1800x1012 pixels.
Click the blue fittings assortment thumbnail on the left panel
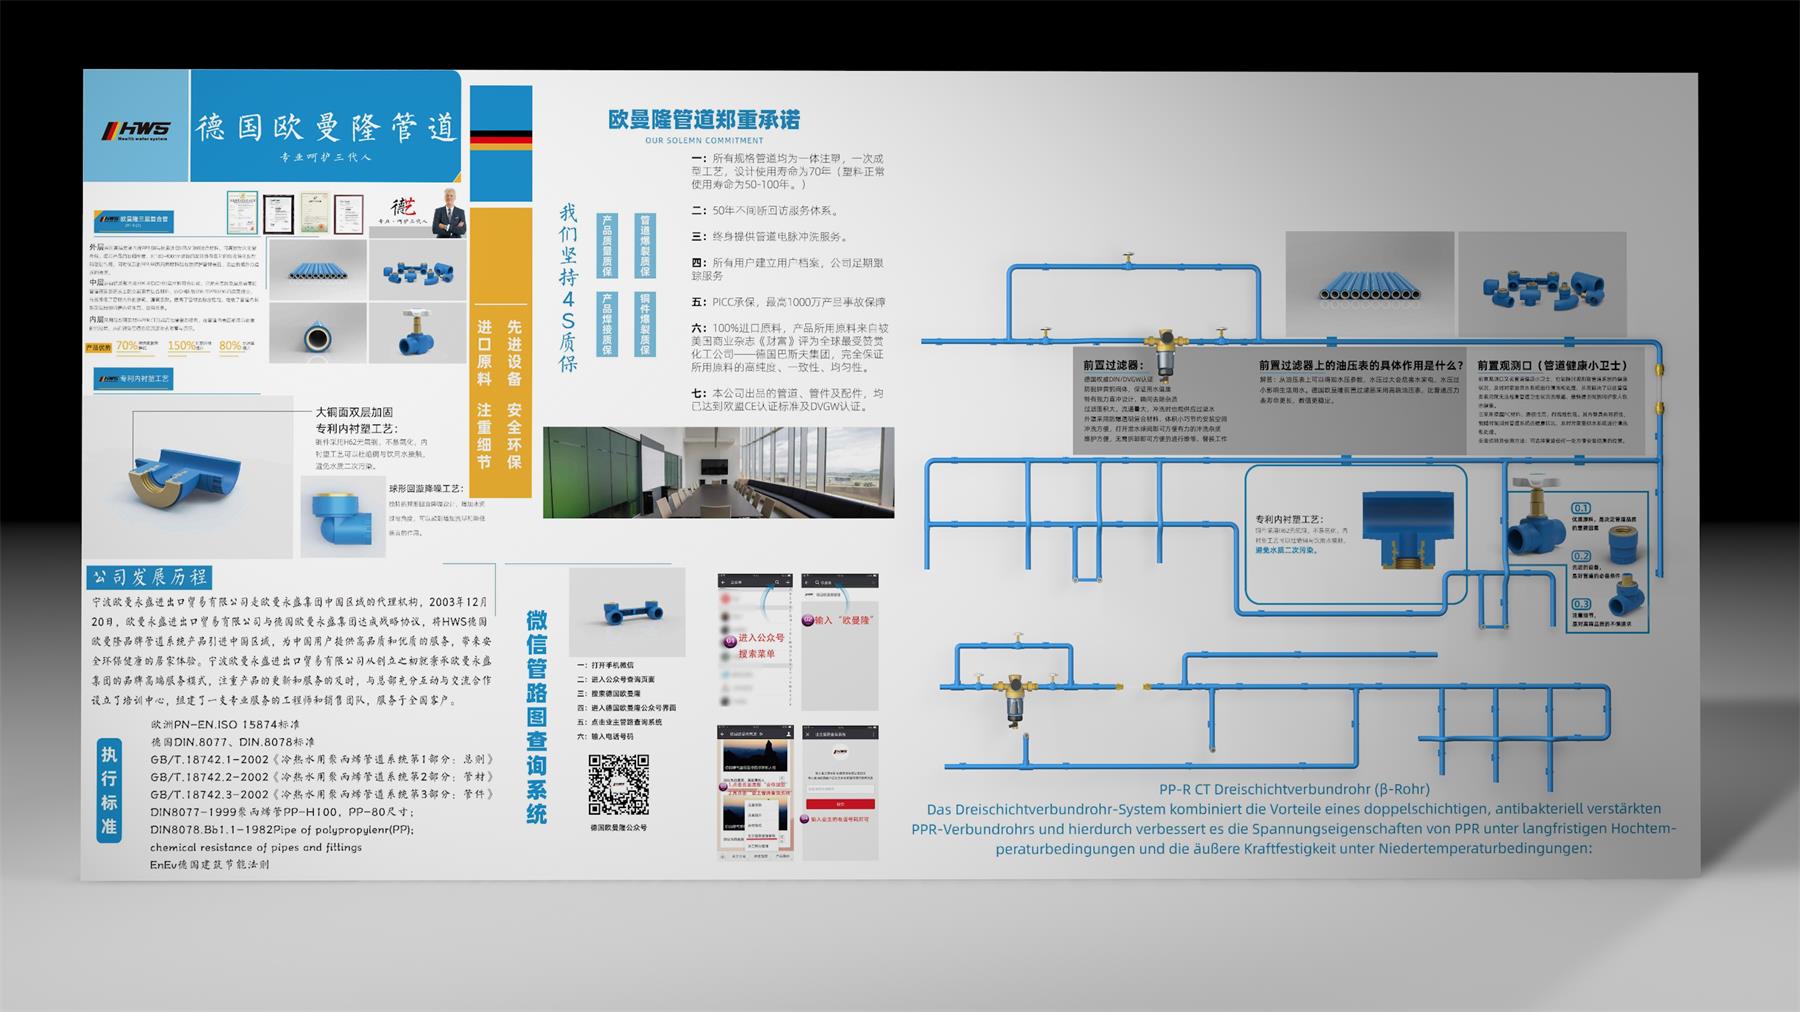[418, 269]
